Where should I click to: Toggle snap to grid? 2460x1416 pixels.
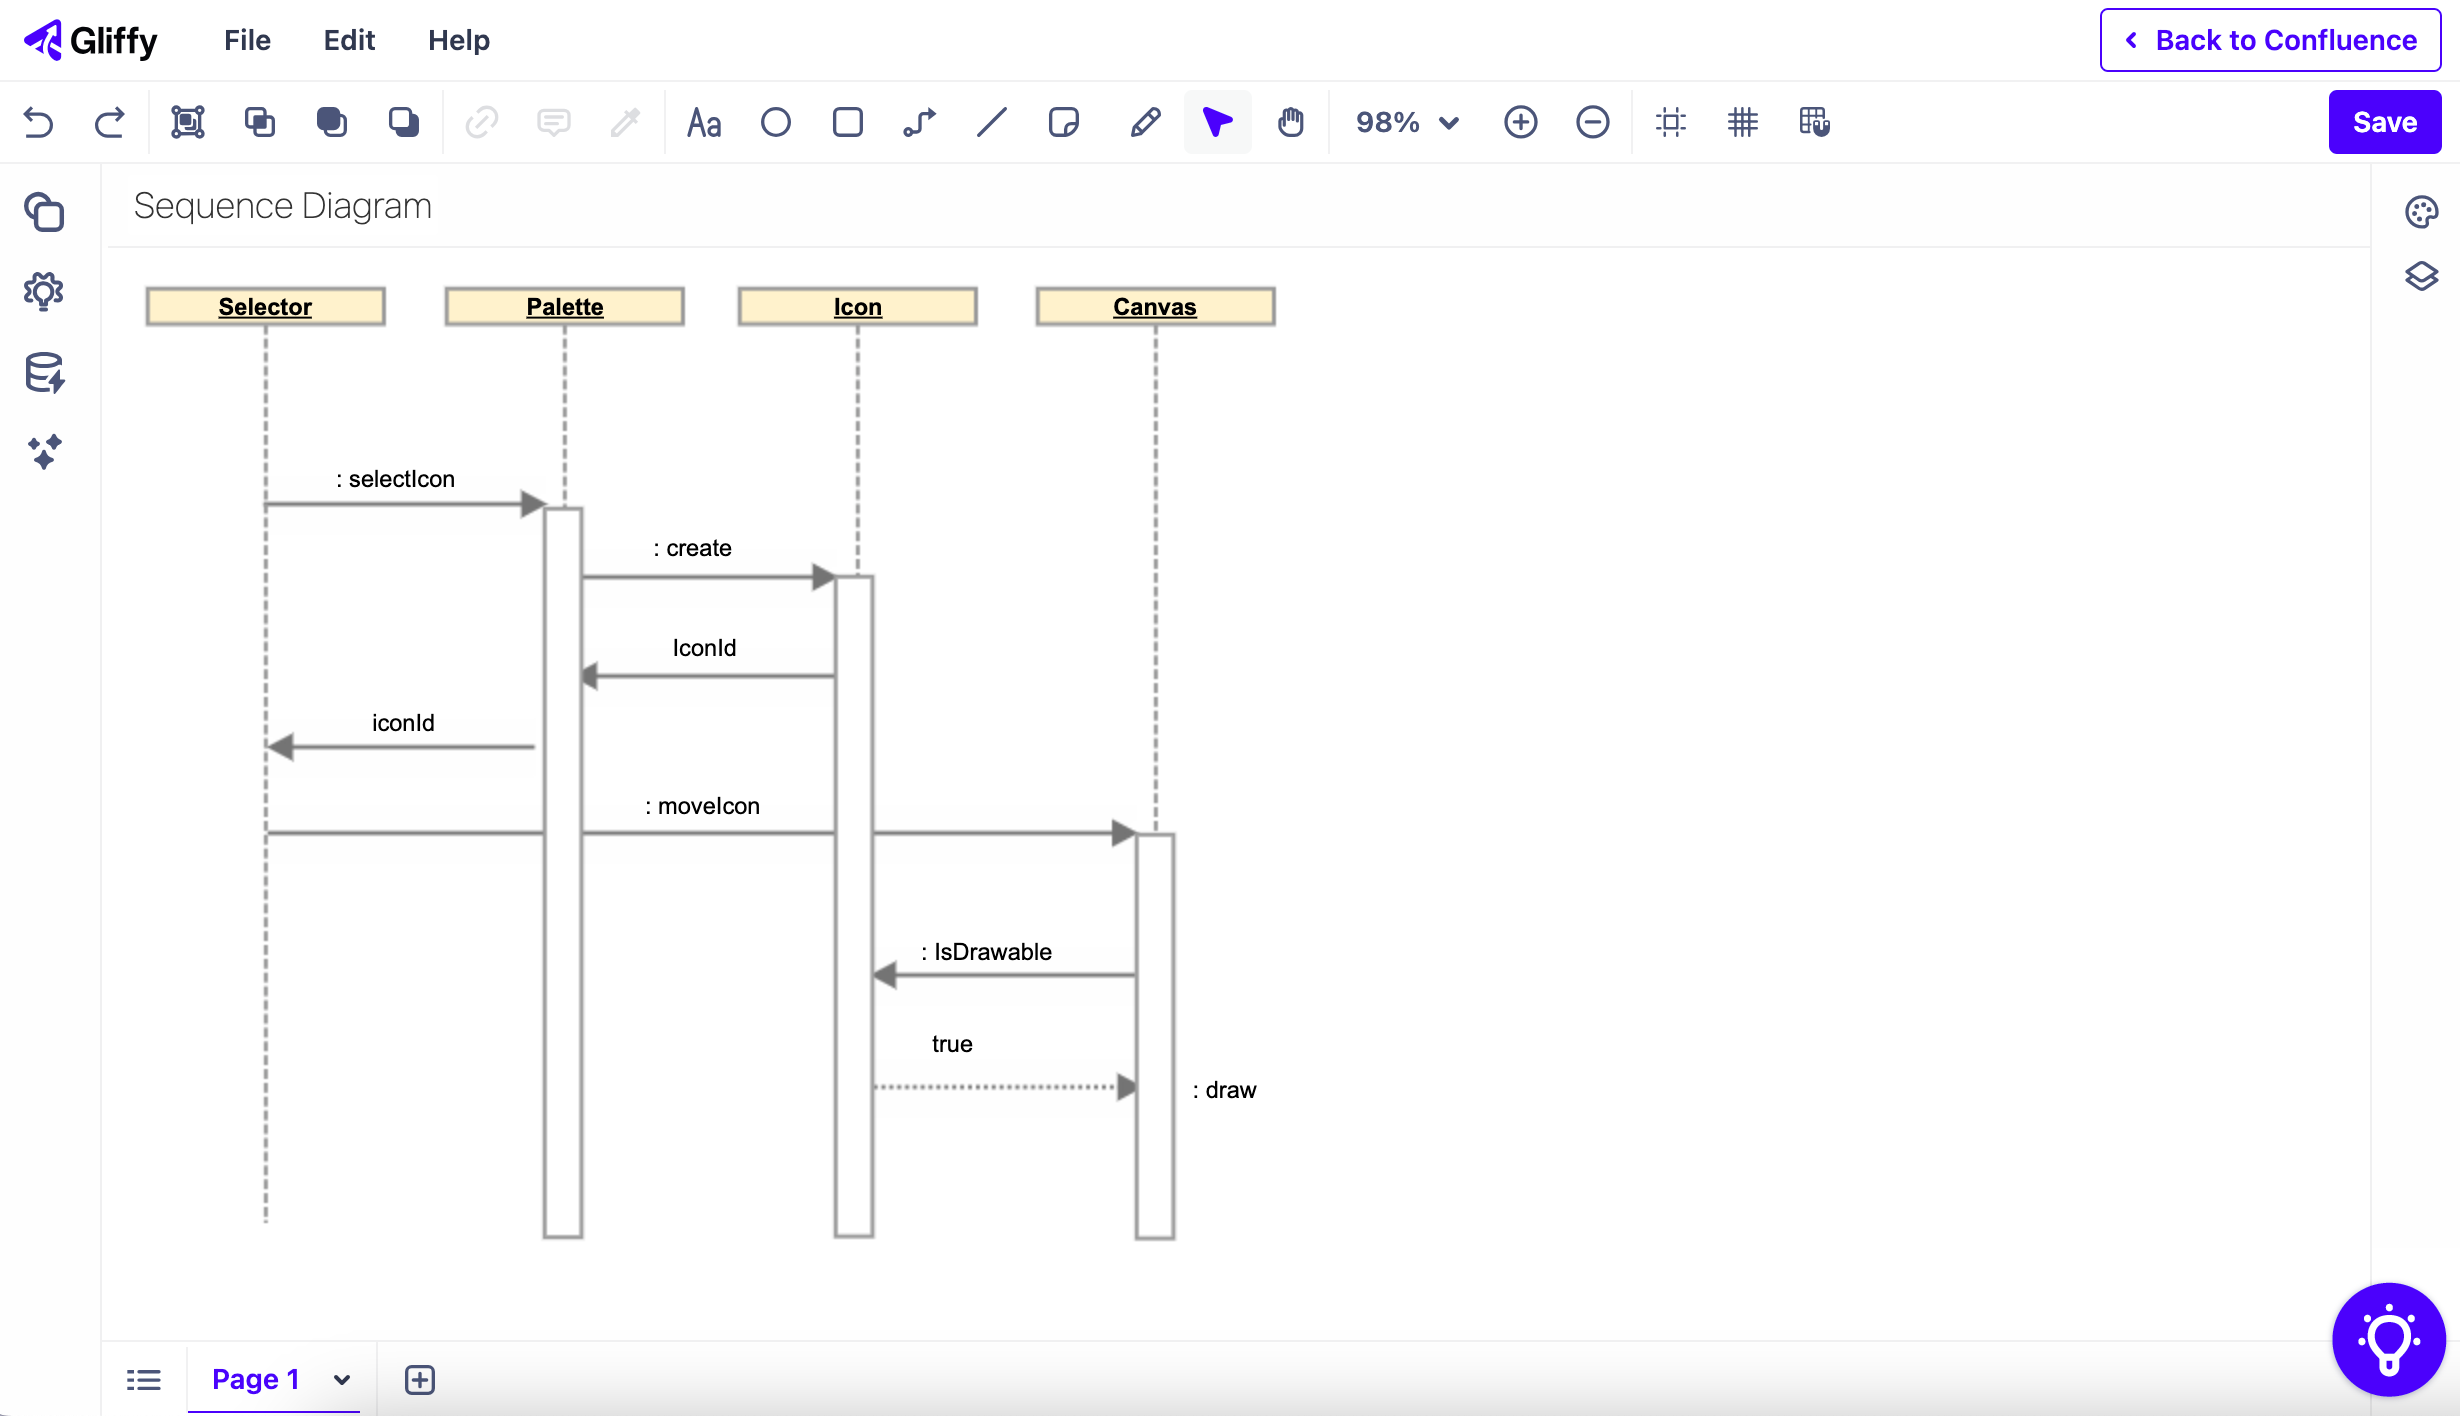tap(1814, 122)
